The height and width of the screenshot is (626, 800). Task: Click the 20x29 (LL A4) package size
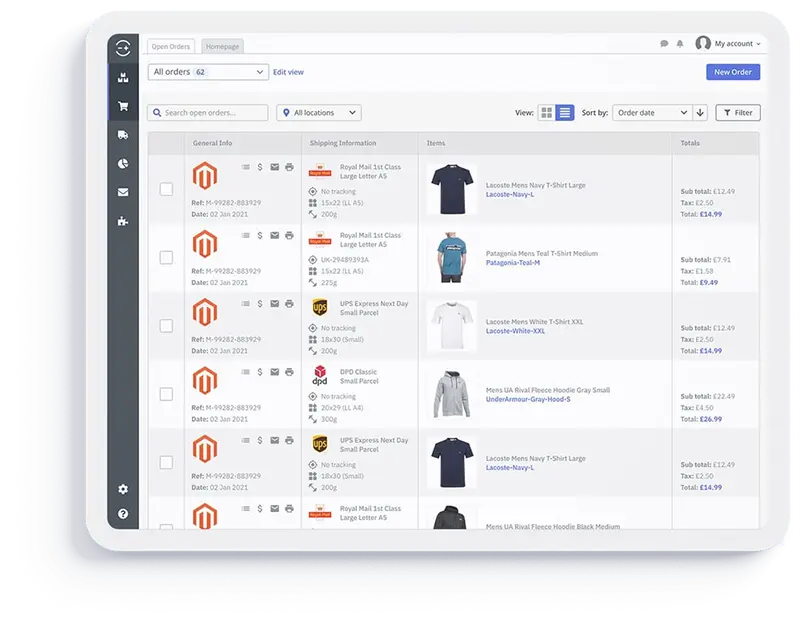tap(342, 408)
